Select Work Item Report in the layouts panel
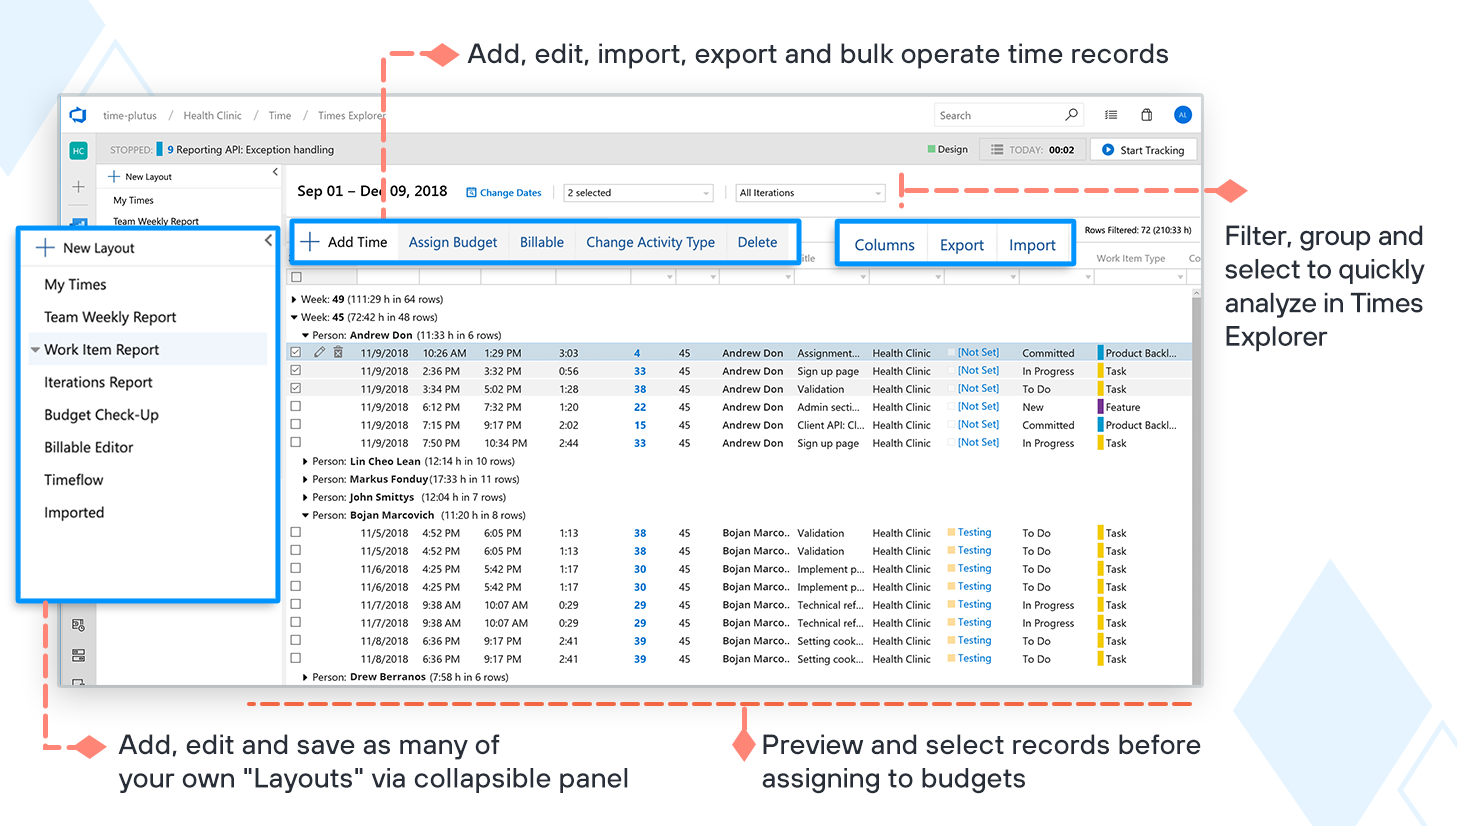1457x826 pixels. (x=103, y=349)
